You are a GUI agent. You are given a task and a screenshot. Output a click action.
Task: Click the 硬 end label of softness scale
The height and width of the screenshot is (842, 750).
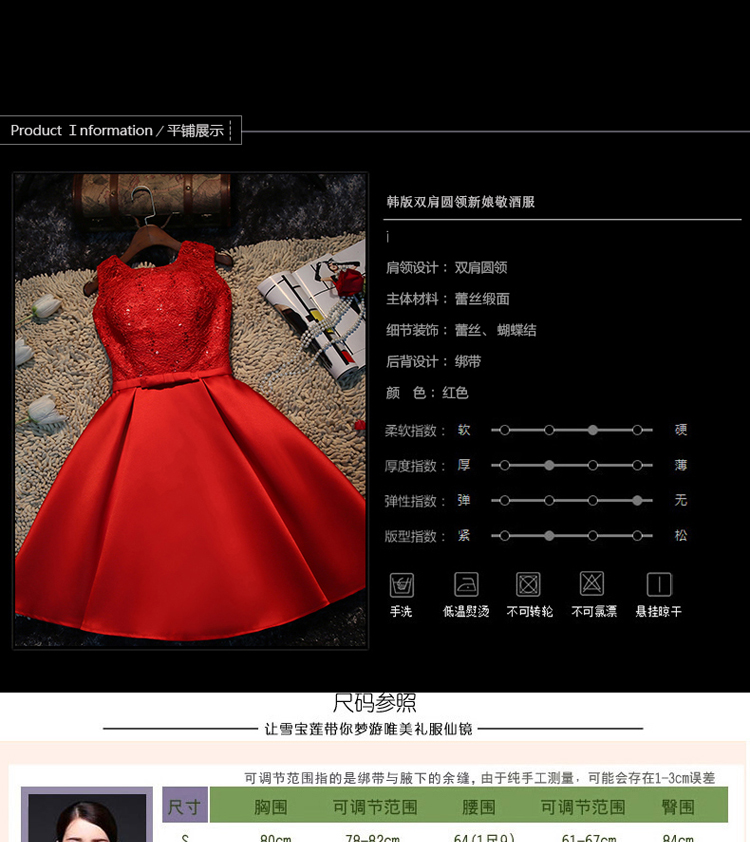[681, 430]
